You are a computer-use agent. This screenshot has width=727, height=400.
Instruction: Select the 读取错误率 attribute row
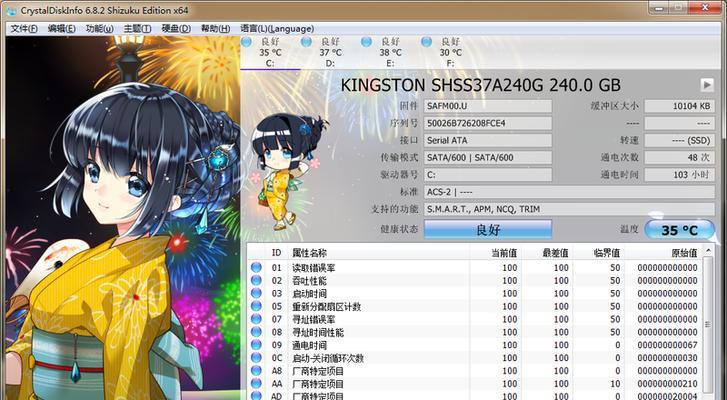click(x=474, y=267)
